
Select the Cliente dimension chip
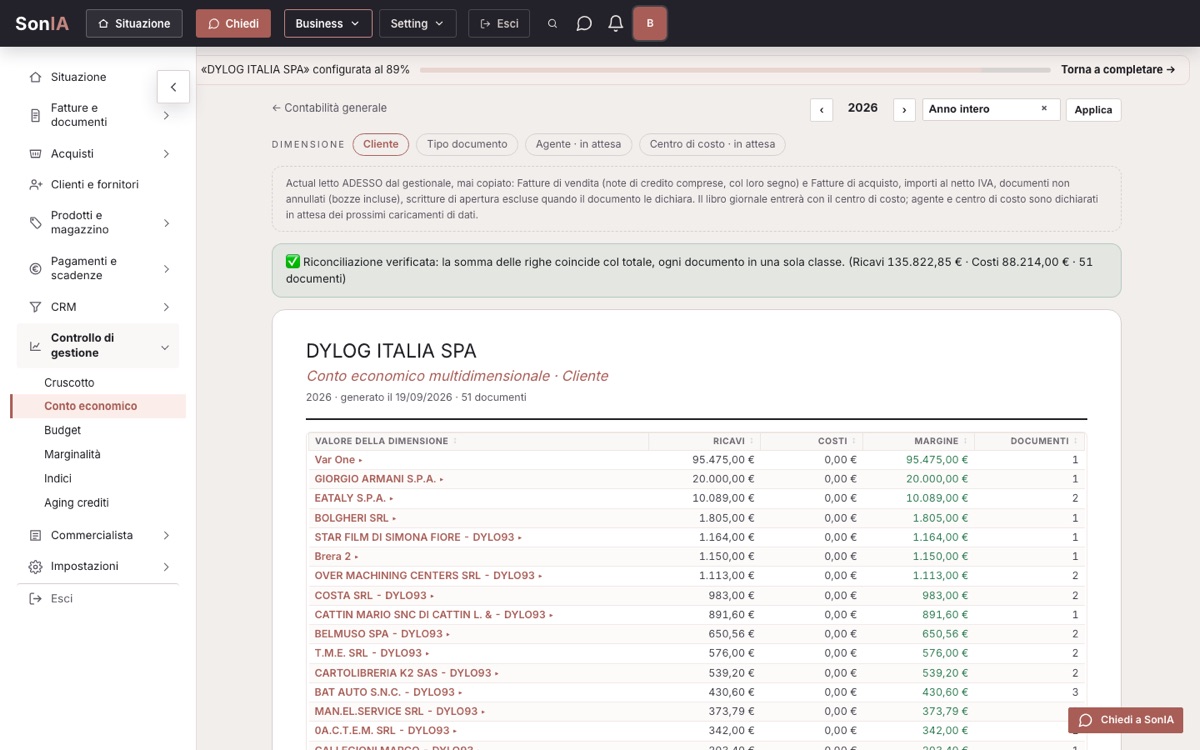[x=381, y=144]
